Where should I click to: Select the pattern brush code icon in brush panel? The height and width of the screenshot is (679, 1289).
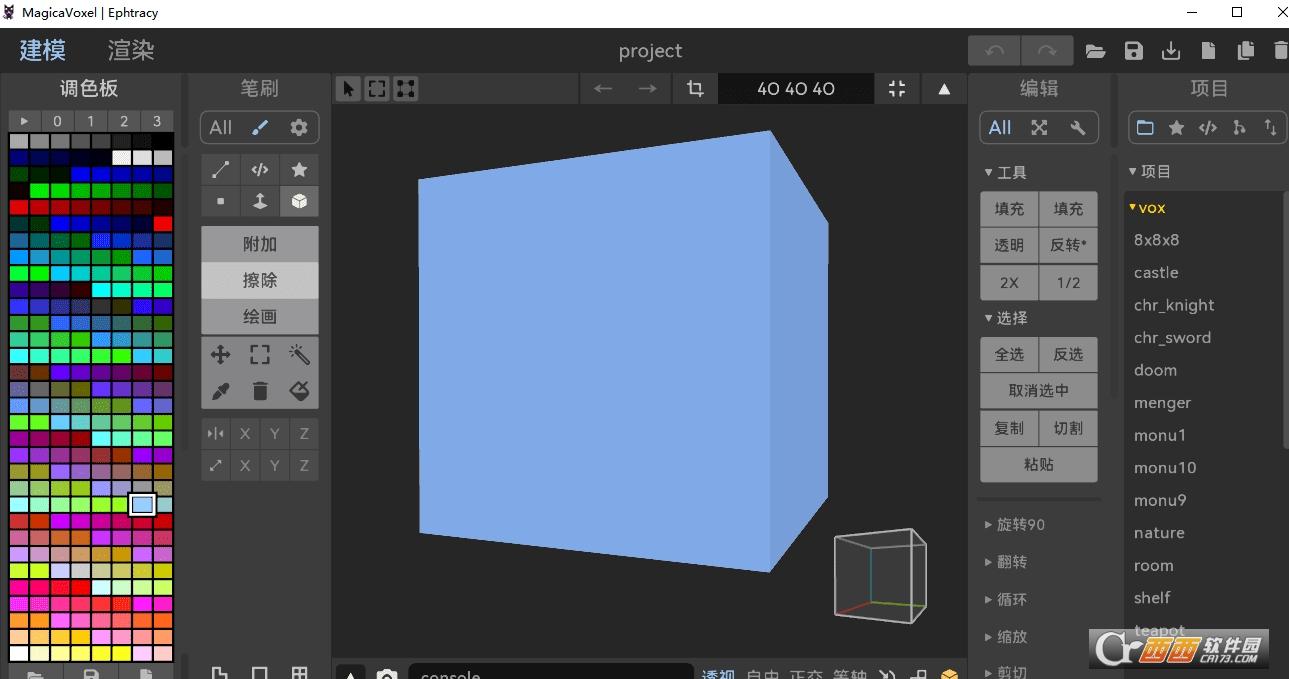point(260,169)
